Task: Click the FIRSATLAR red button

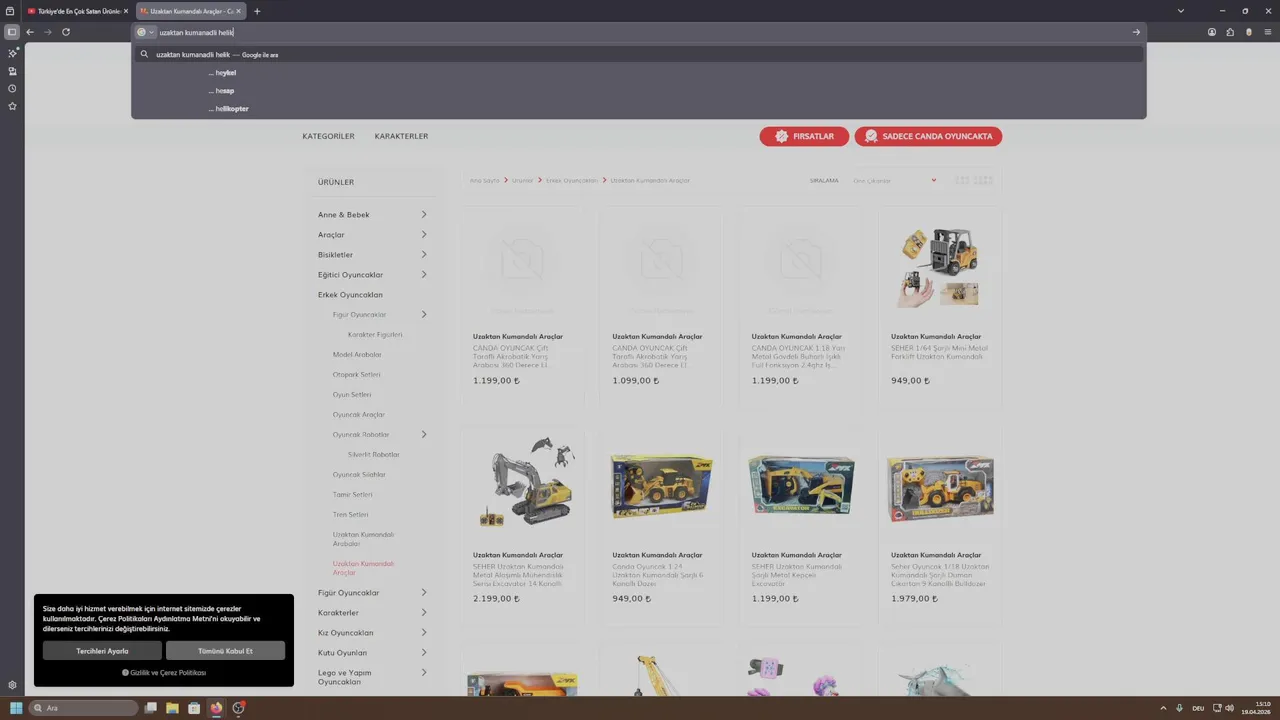Action: click(x=804, y=136)
